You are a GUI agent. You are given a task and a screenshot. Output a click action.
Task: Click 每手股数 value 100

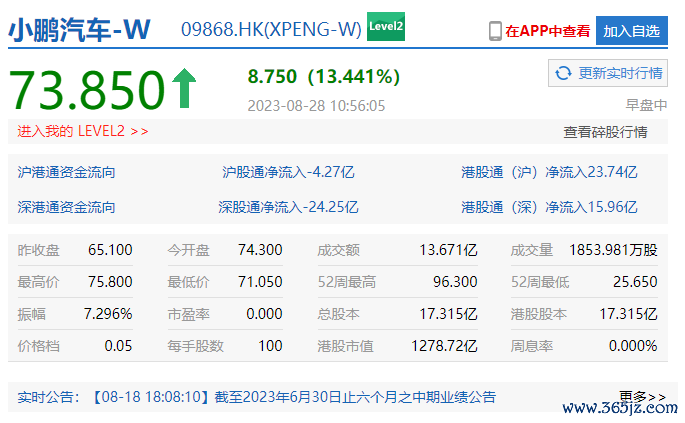pyautogui.click(x=270, y=346)
